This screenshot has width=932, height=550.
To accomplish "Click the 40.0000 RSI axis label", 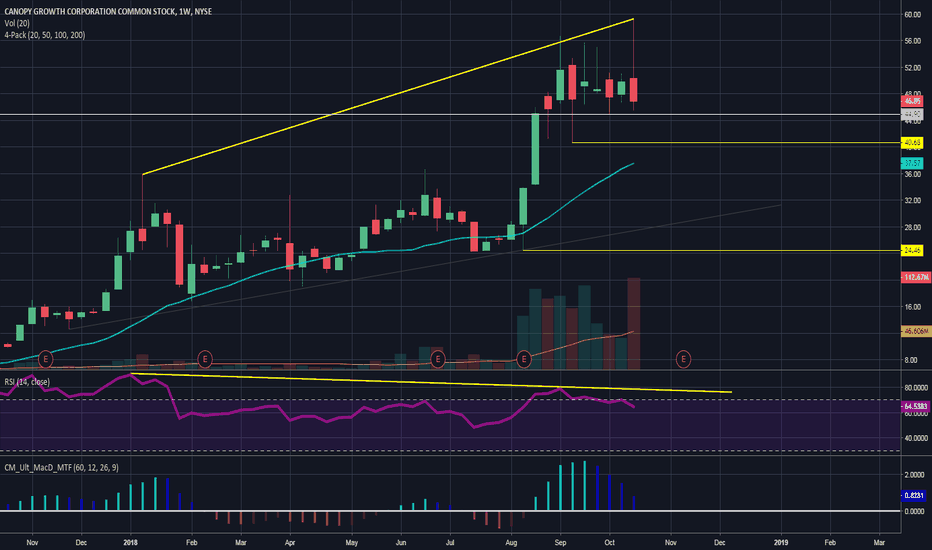I will 916,438.
